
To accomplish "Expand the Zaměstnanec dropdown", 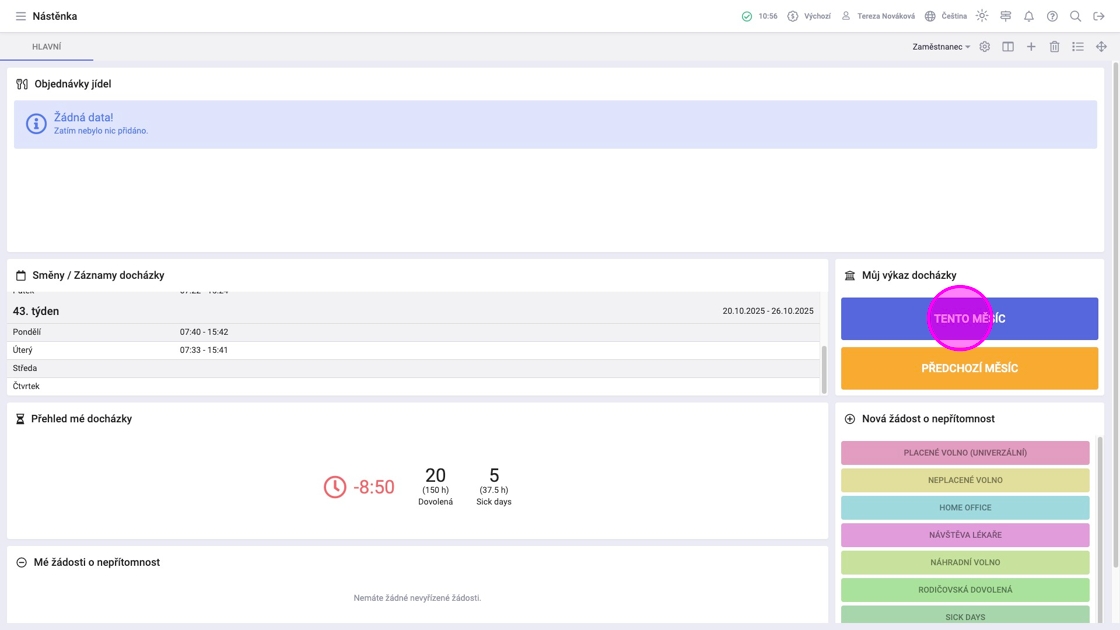I will tap(941, 46).
